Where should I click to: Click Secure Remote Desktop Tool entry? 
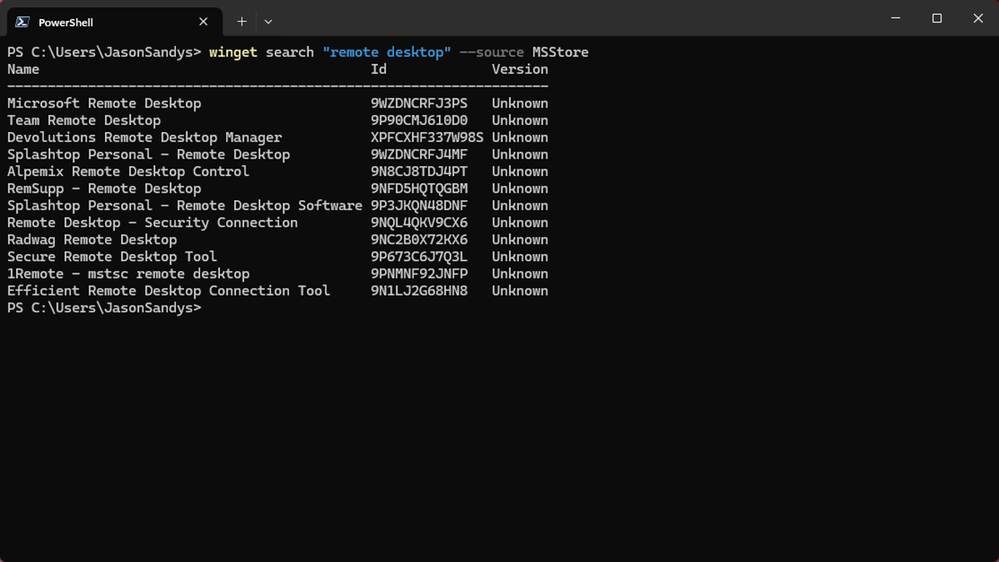pyautogui.click(x=111, y=257)
